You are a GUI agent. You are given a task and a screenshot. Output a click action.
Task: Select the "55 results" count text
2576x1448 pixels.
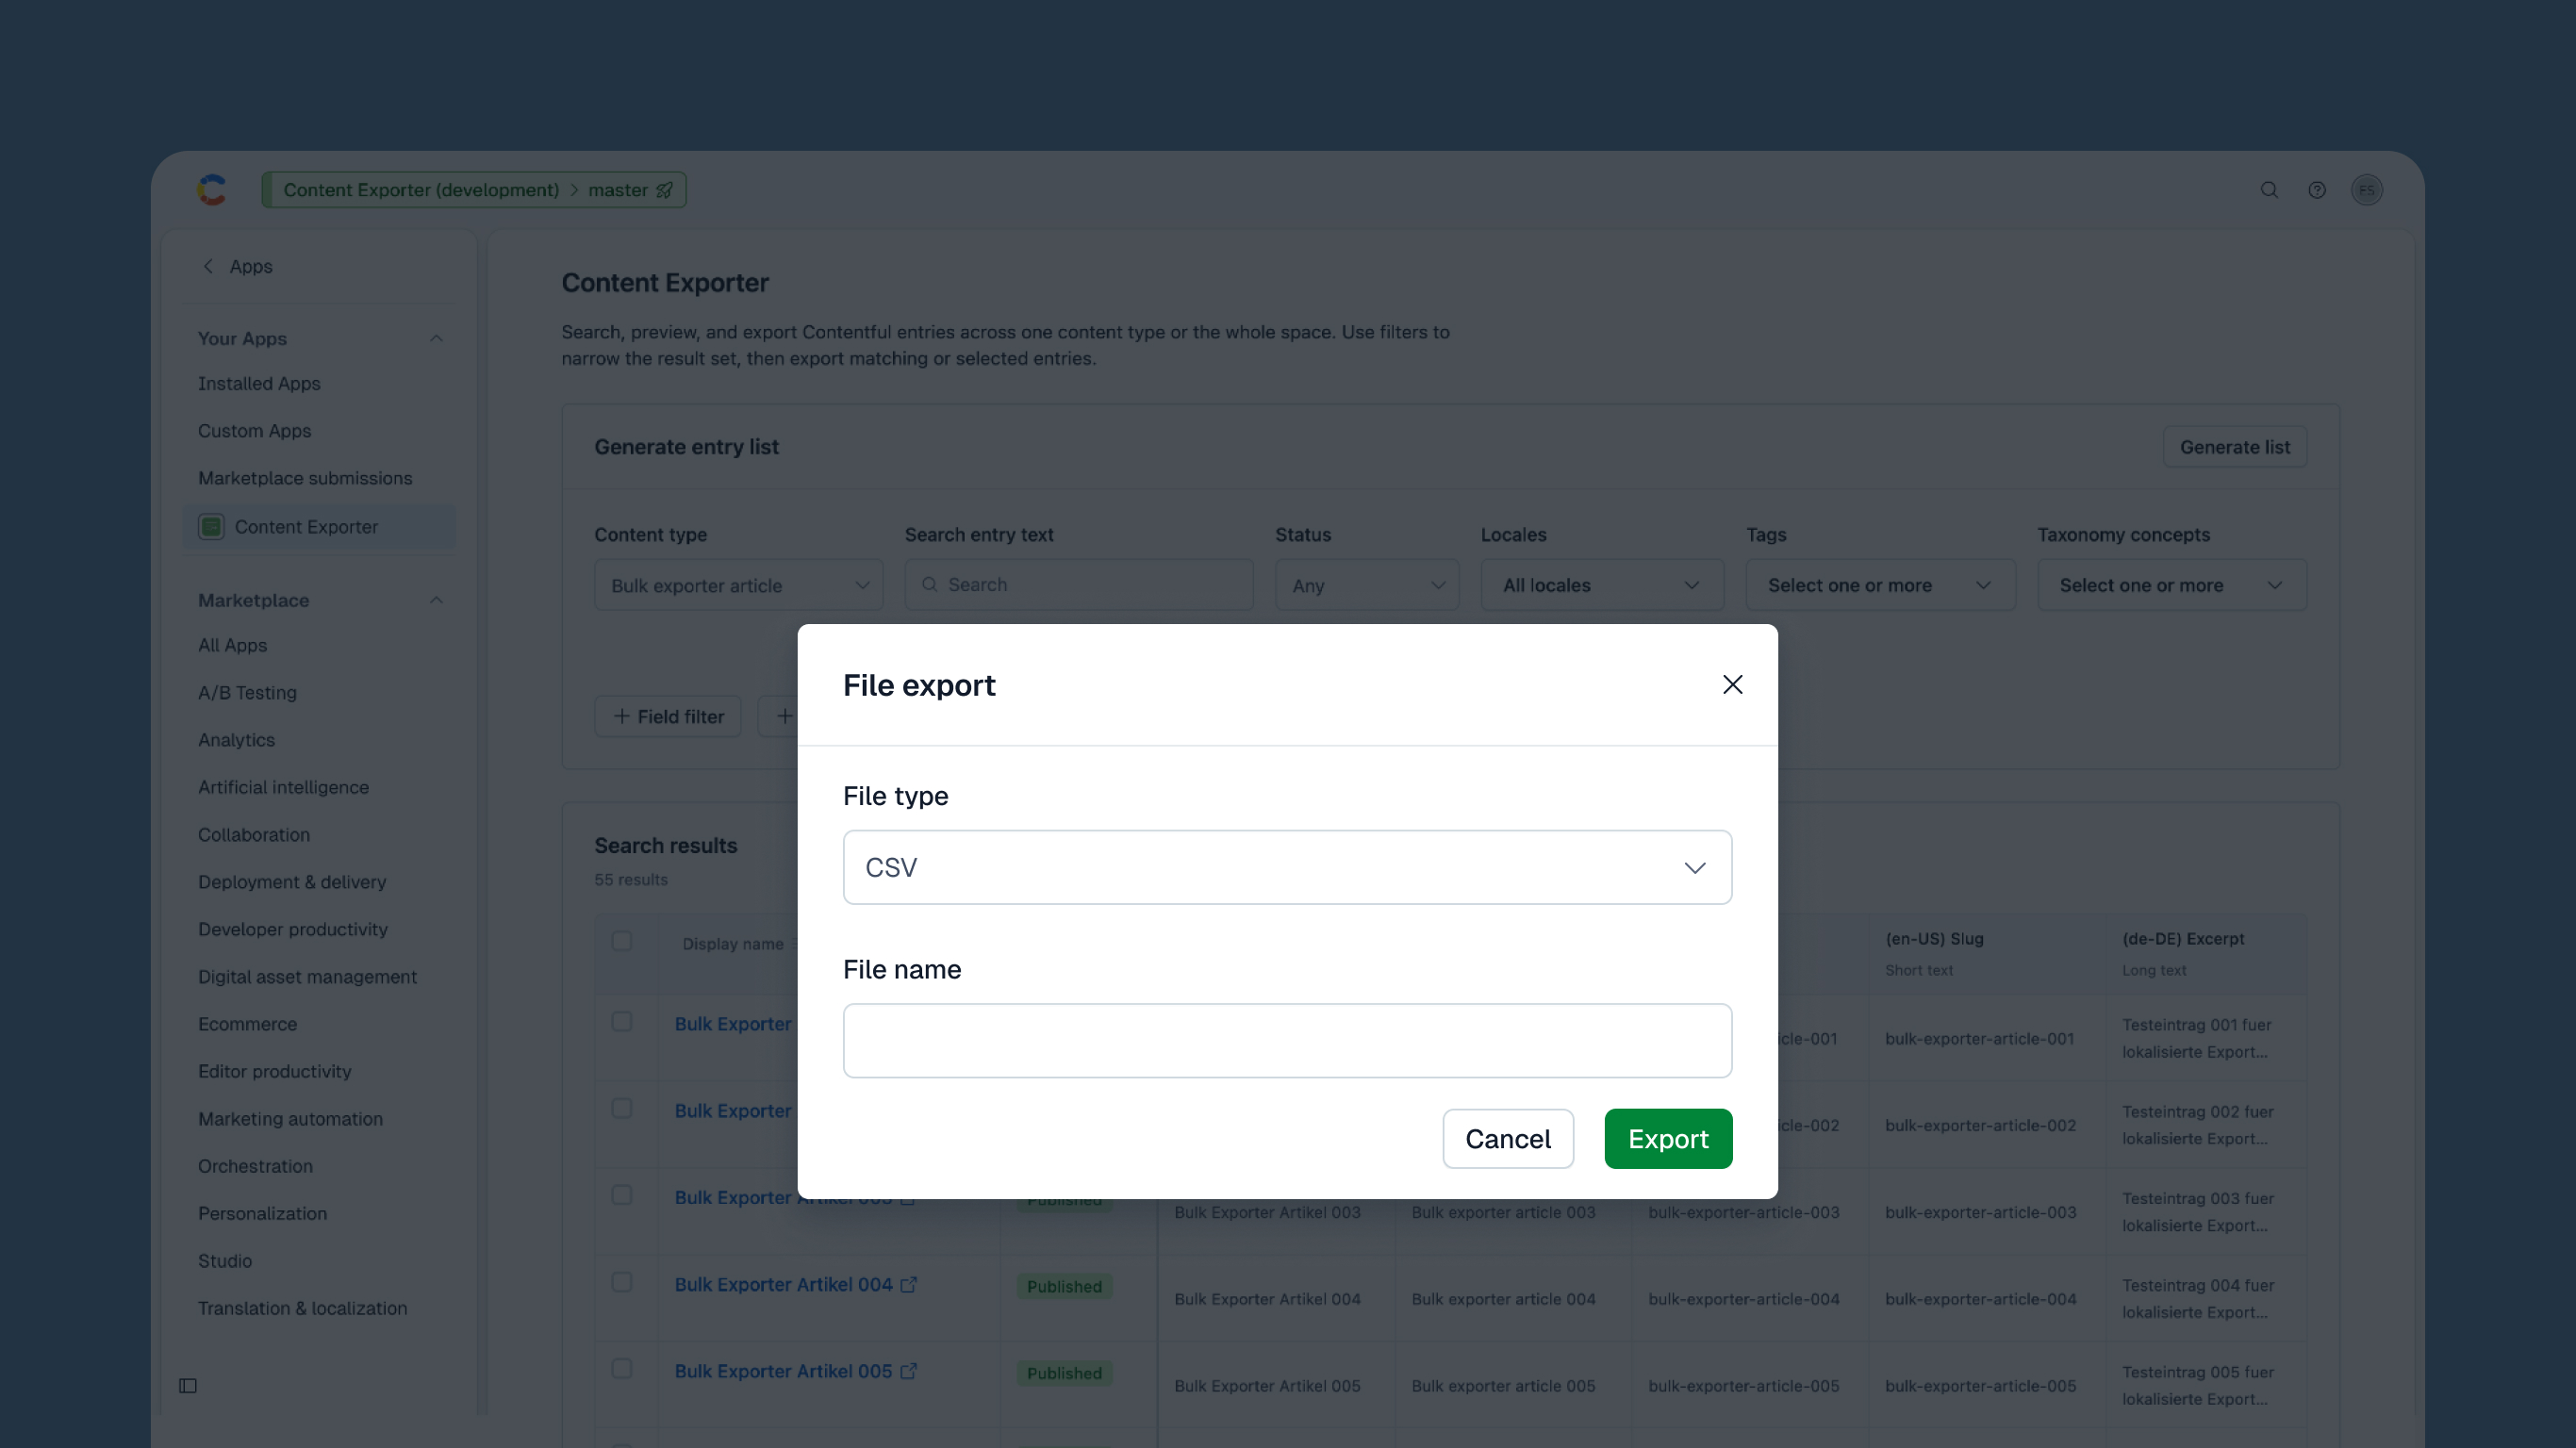[631, 879]
